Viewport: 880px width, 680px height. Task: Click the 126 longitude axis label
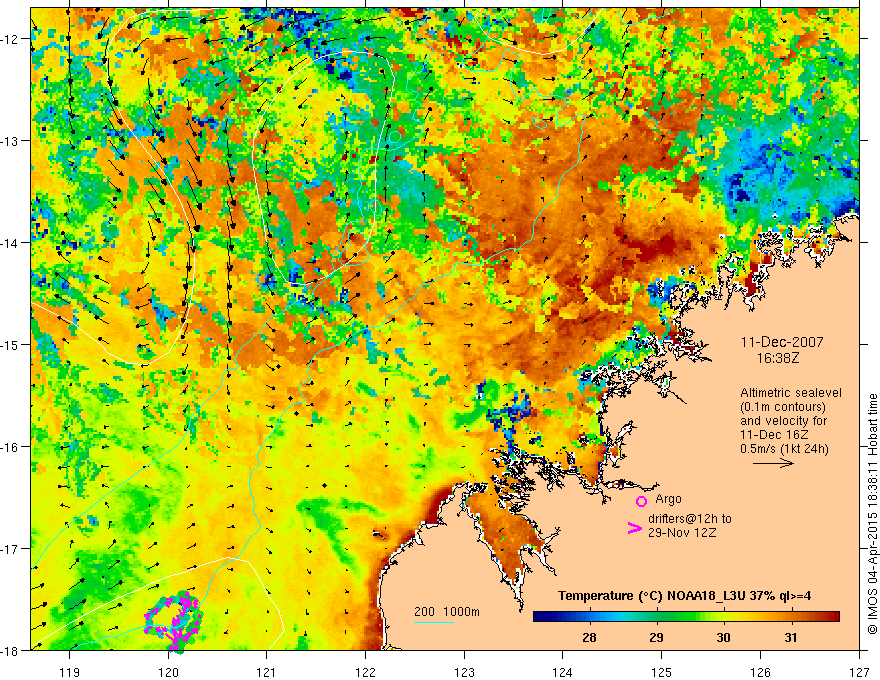[760, 672]
